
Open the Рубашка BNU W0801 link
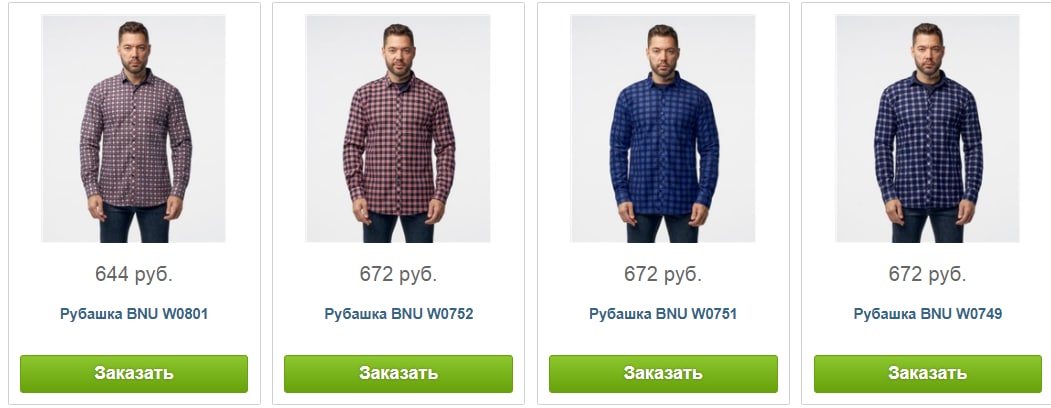(x=134, y=314)
